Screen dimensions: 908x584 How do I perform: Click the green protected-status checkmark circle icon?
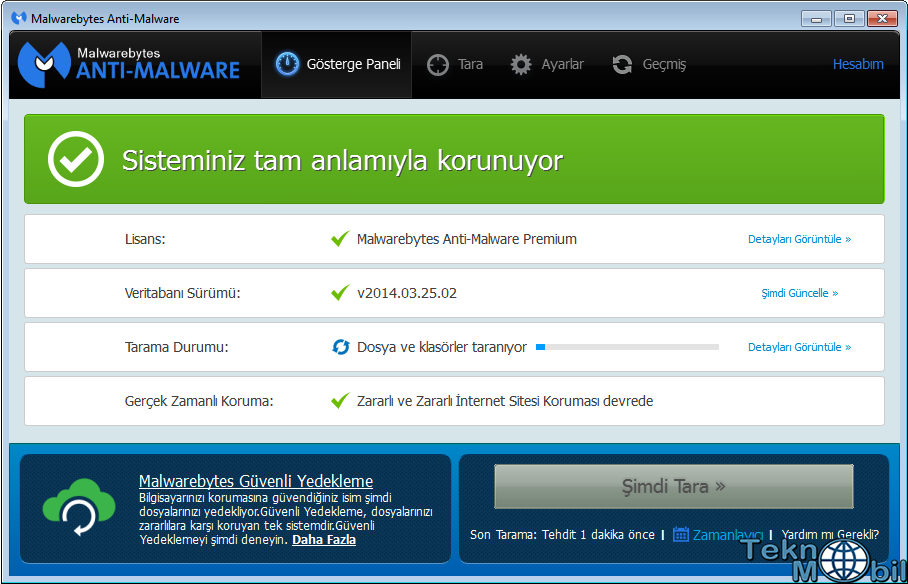[x=76, y=159]
